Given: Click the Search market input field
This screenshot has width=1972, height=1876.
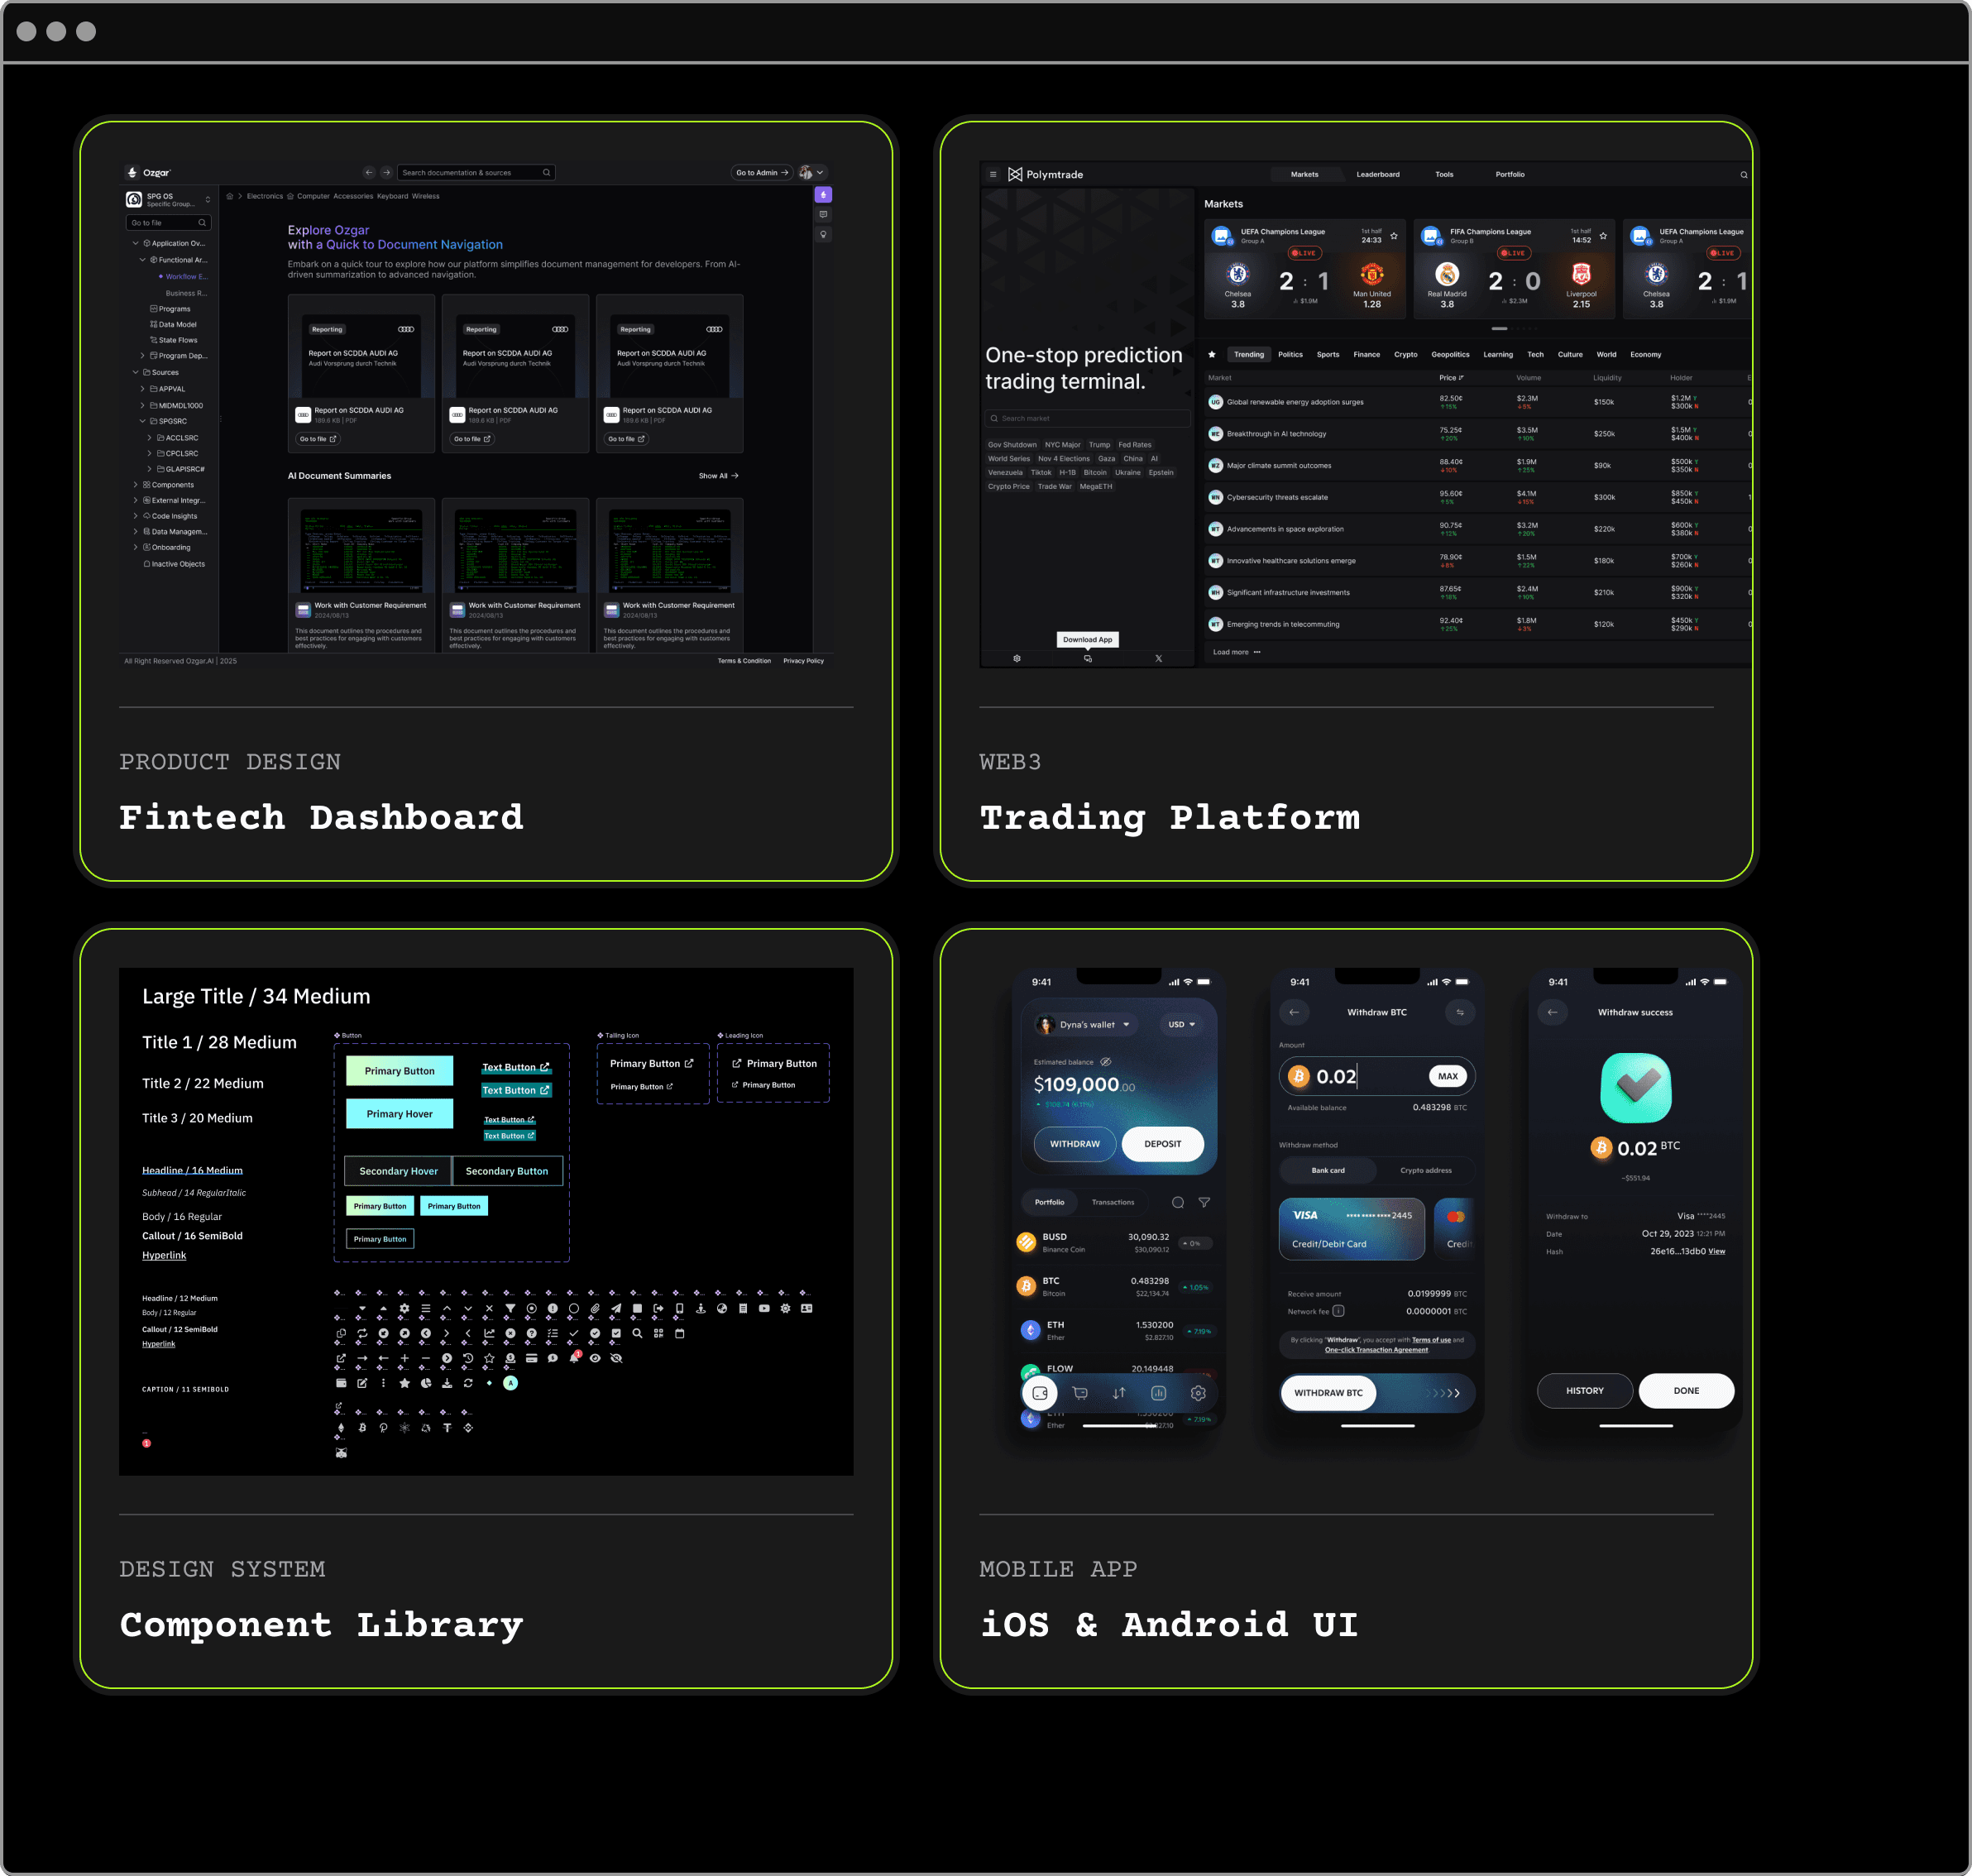Looking at the screenshot, I should 1088,419.
